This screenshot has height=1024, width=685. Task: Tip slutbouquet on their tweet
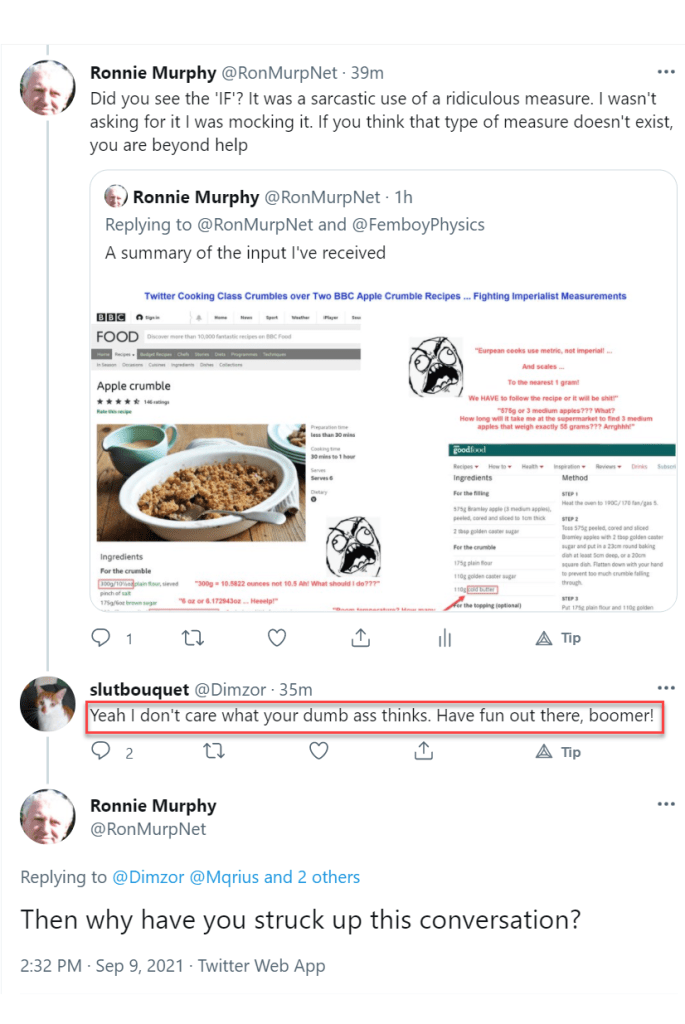559,751
